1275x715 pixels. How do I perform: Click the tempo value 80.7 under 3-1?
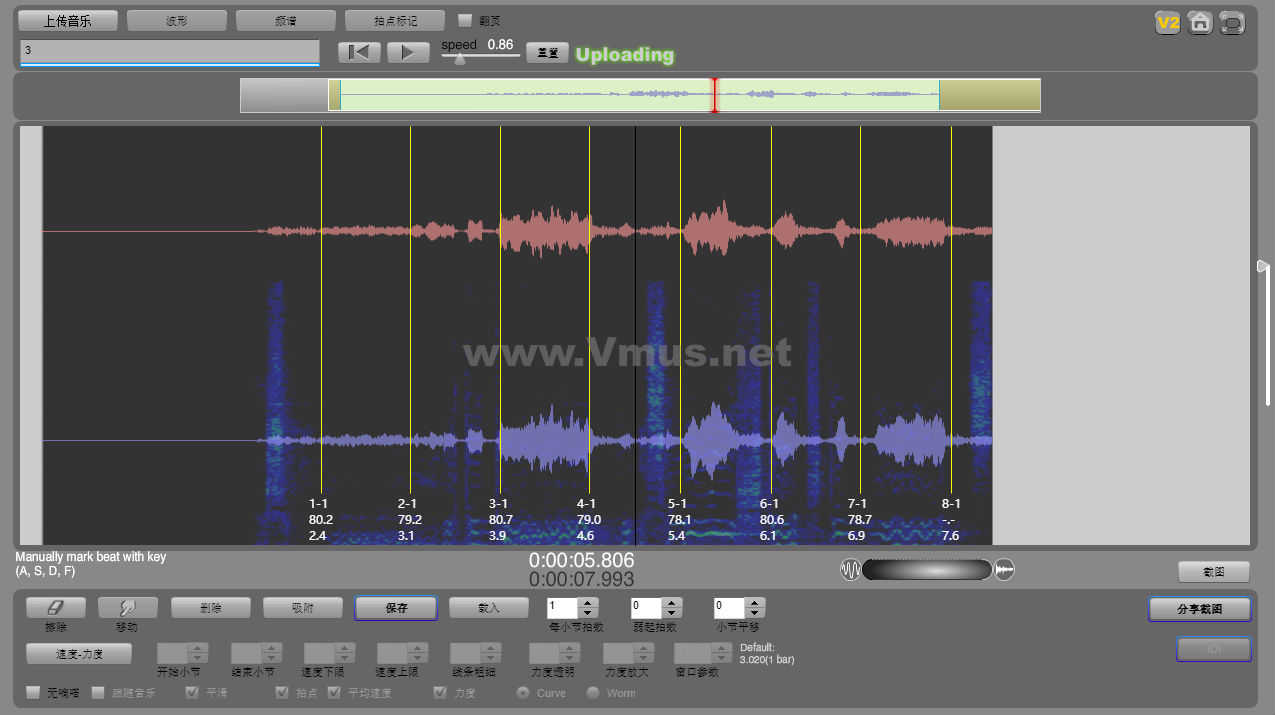click(500, 520)
